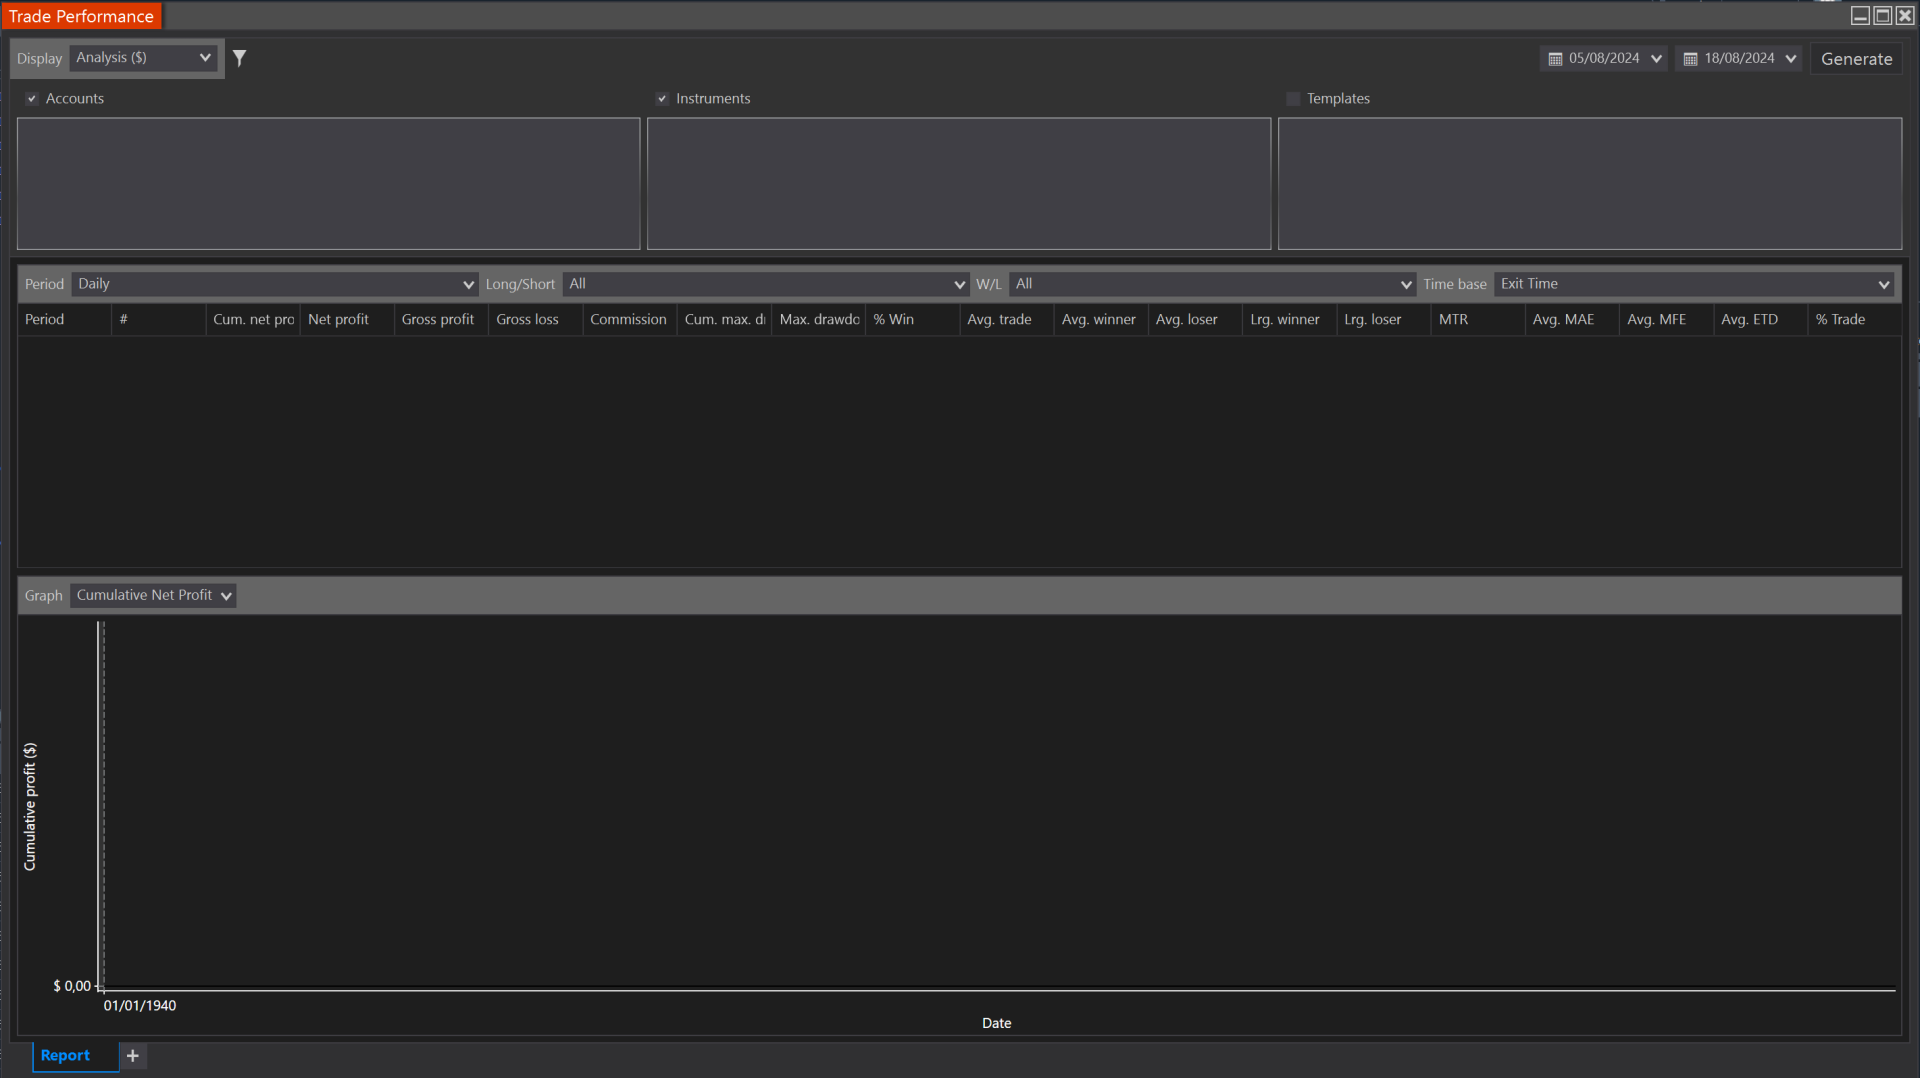
Task: Sort by the Avg. winner column header
Action: click(1100, 320)
